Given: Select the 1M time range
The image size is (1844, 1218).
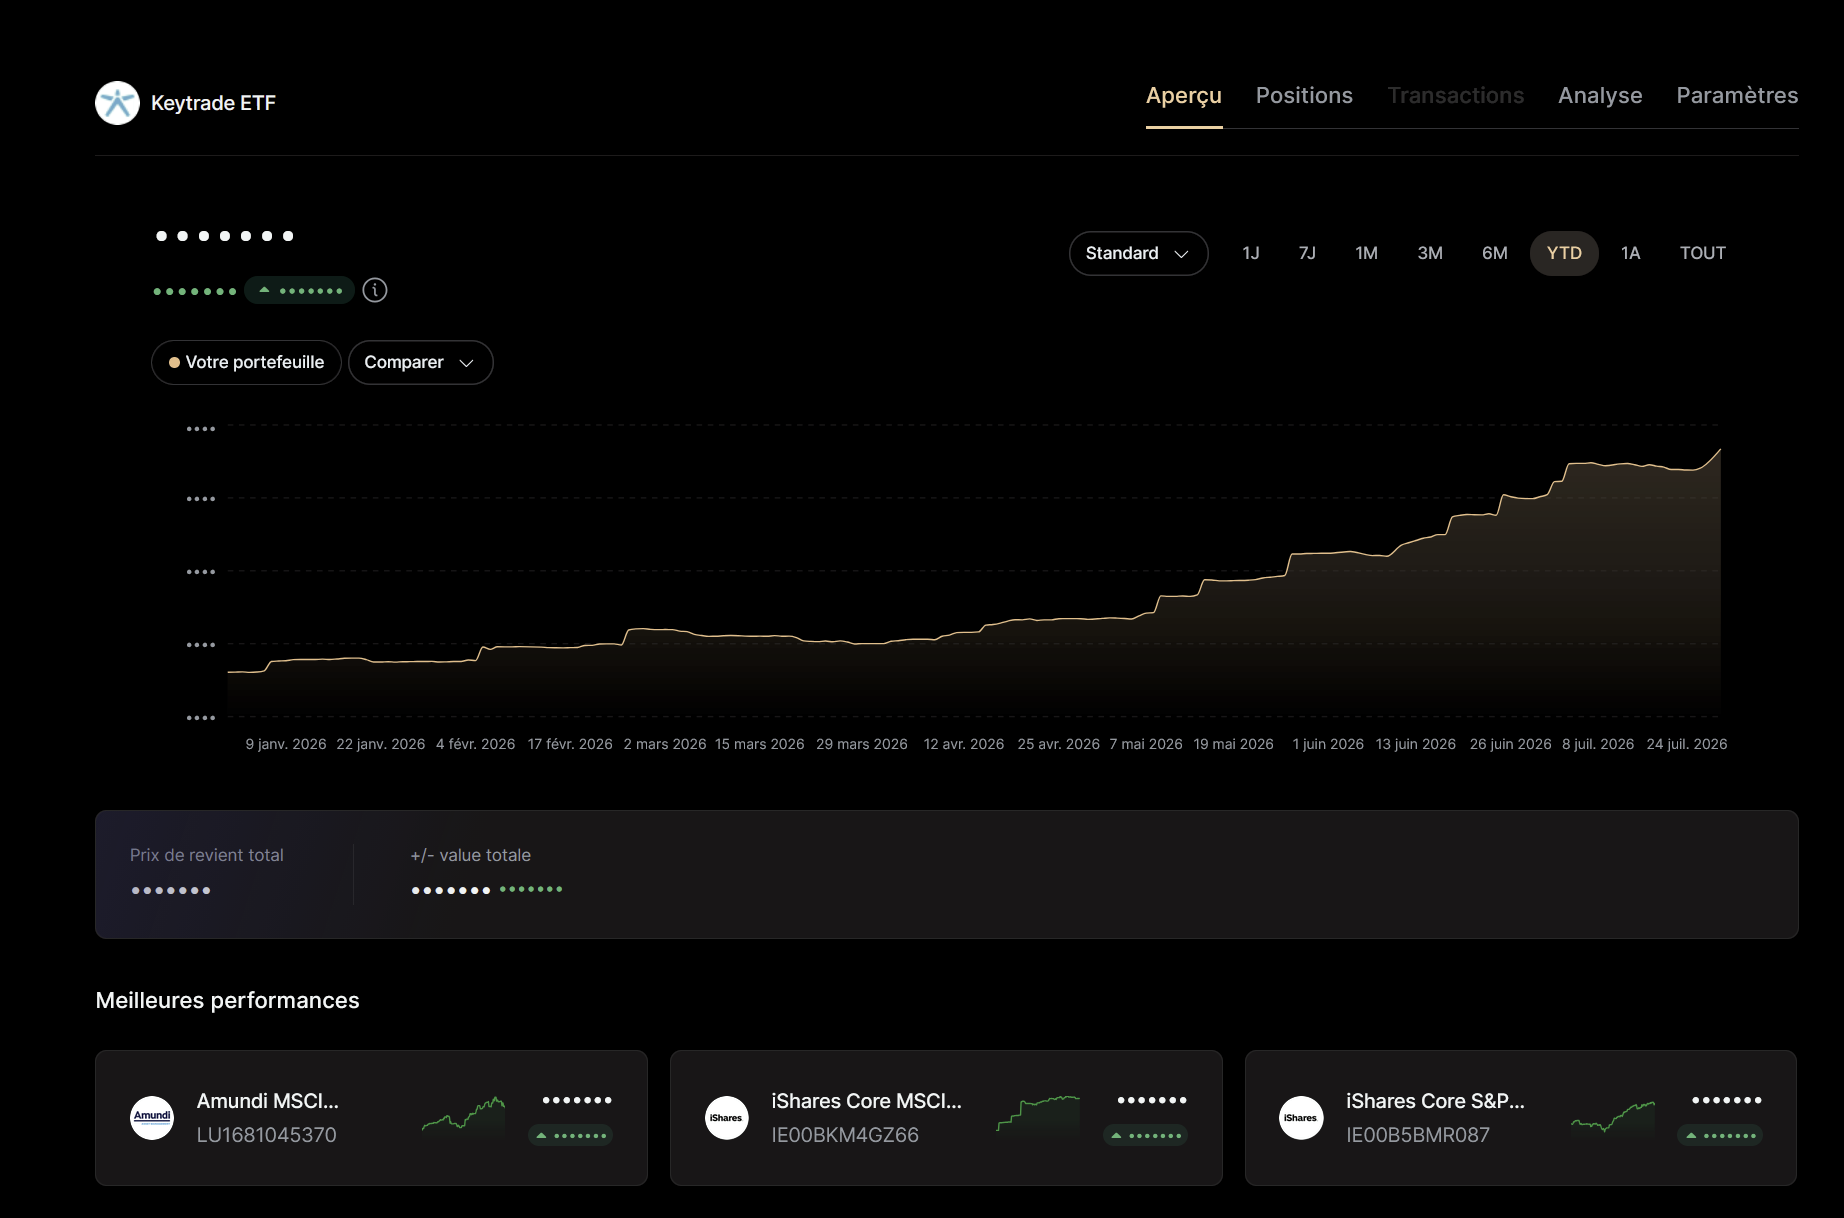Looking at the screenshot, I should click(1366, 253).
